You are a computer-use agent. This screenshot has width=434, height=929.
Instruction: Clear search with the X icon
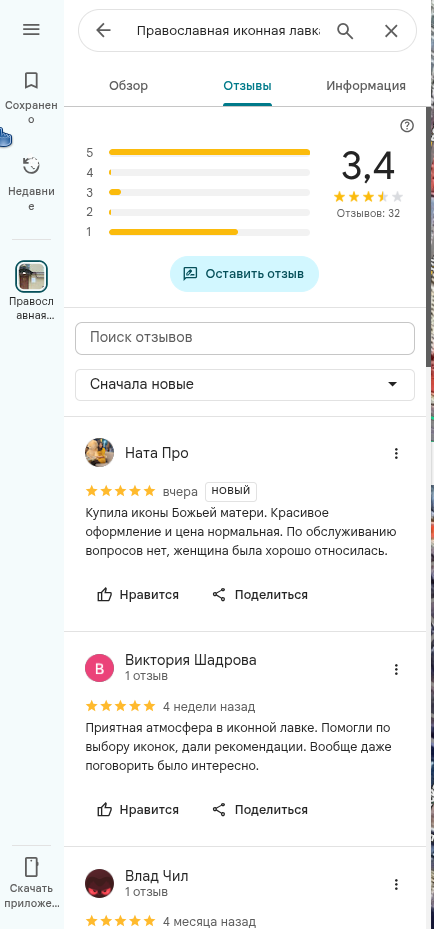[x=391, y=31]
